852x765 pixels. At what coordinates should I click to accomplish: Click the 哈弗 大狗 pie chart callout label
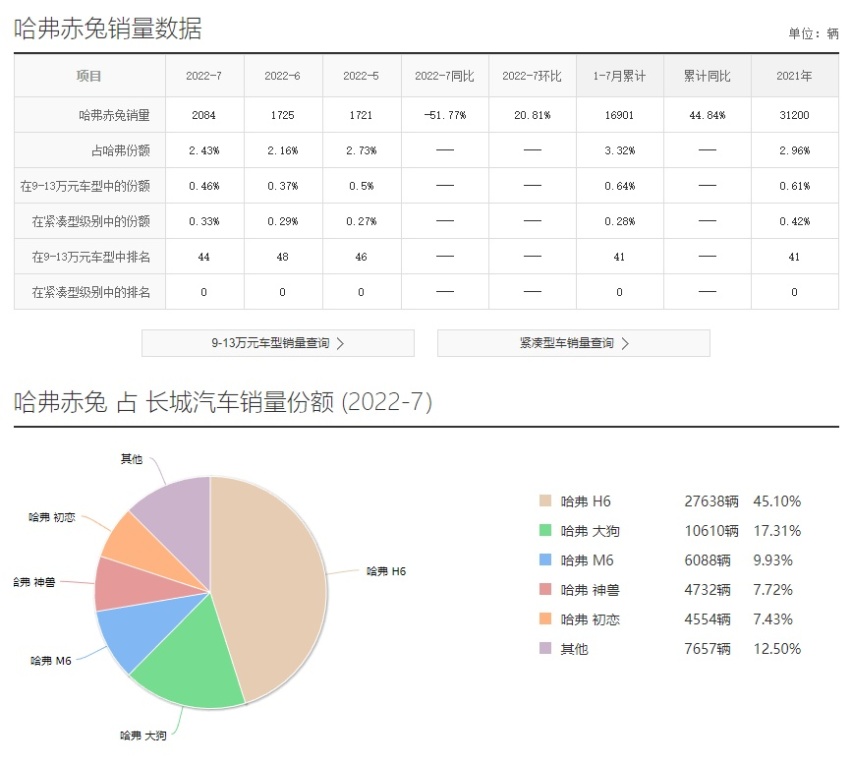coord(143,735)
